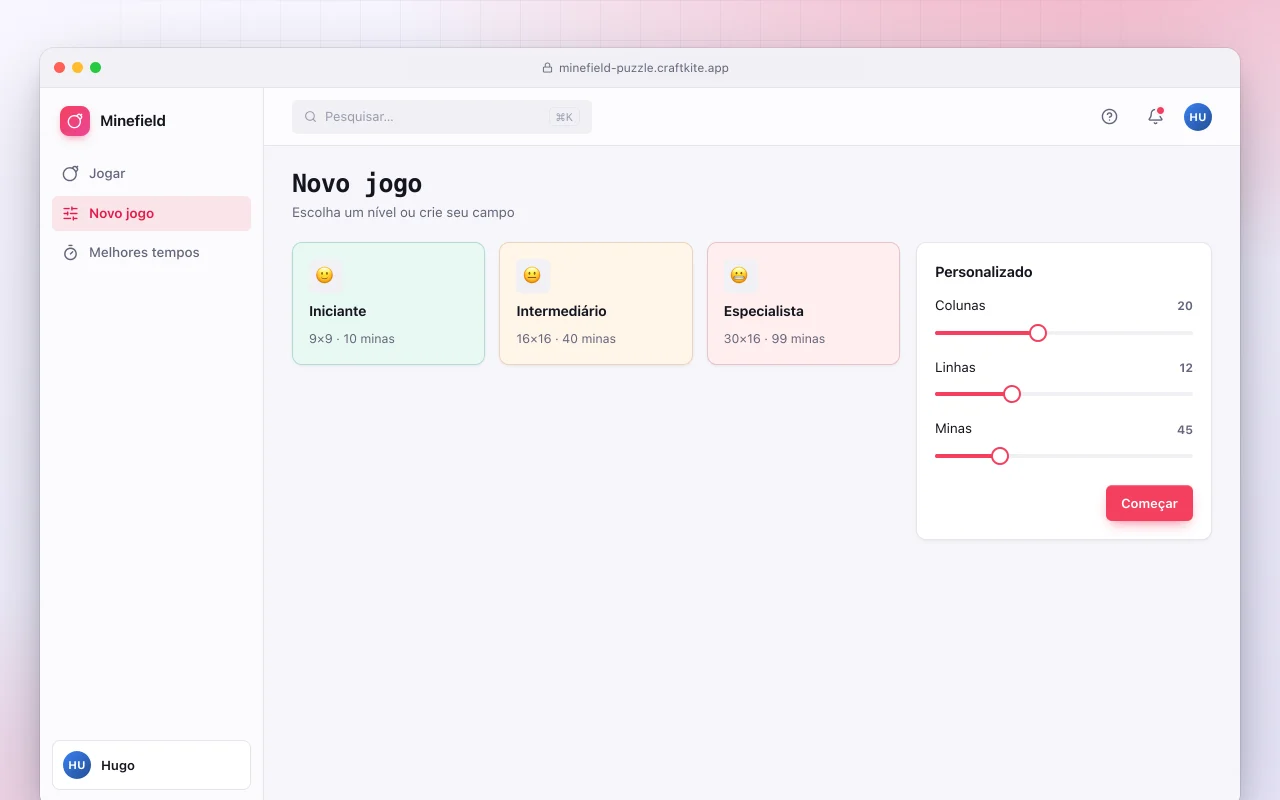
Task: Open the Hugo user profile card
Action: (x=151, y=765)
